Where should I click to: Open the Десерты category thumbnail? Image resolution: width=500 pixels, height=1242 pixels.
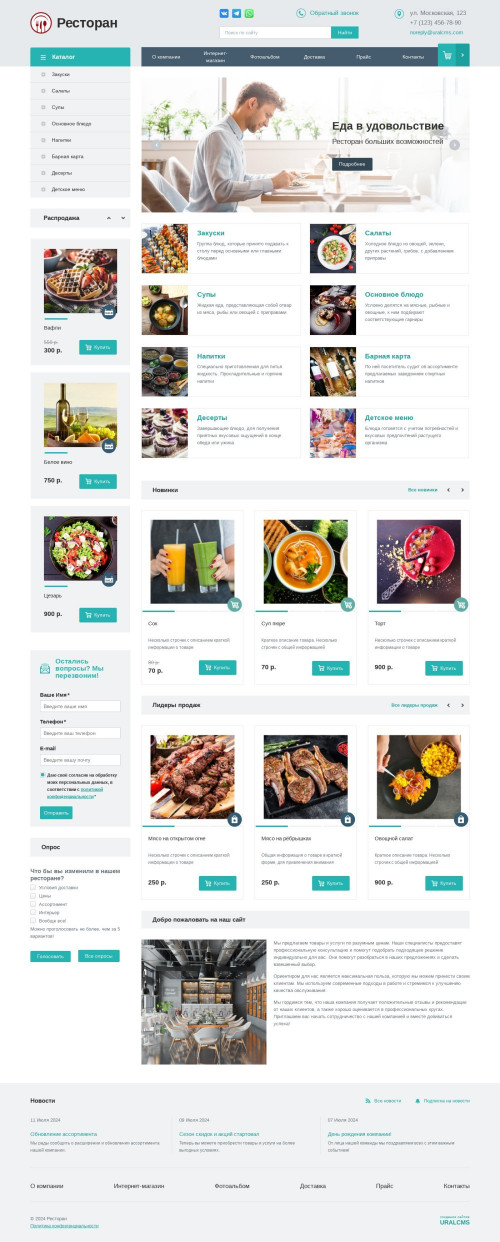coord(164,433)
